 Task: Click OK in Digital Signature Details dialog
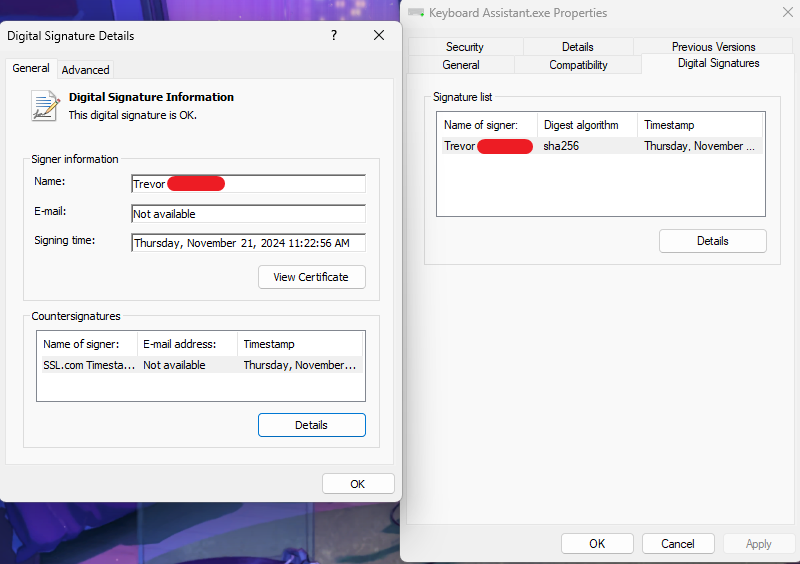(358, 484)
